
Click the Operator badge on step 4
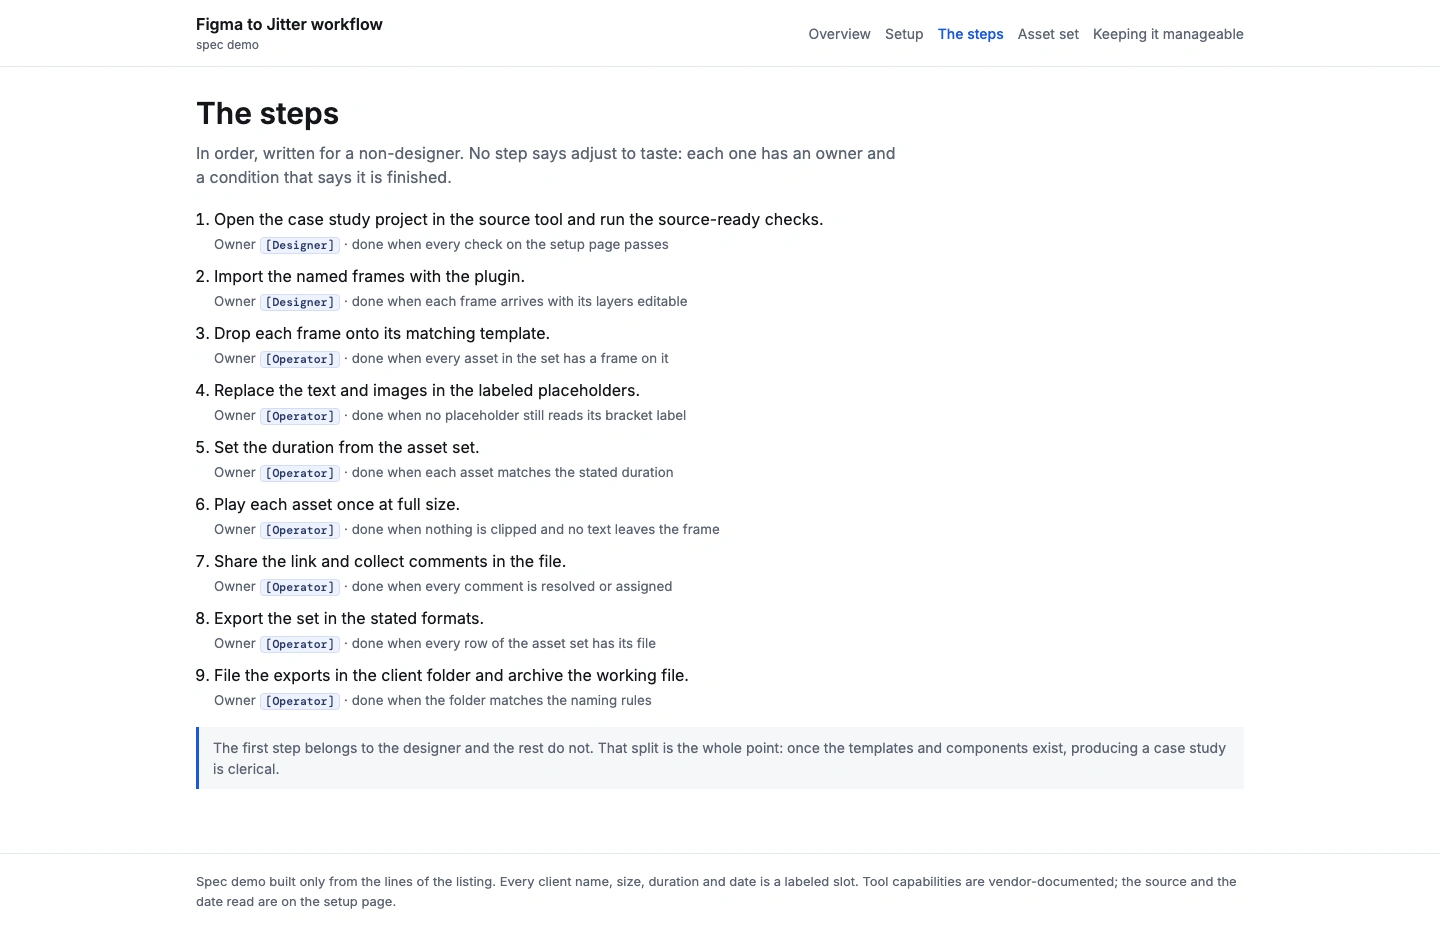pyautogui.click(x=300, y=416)
